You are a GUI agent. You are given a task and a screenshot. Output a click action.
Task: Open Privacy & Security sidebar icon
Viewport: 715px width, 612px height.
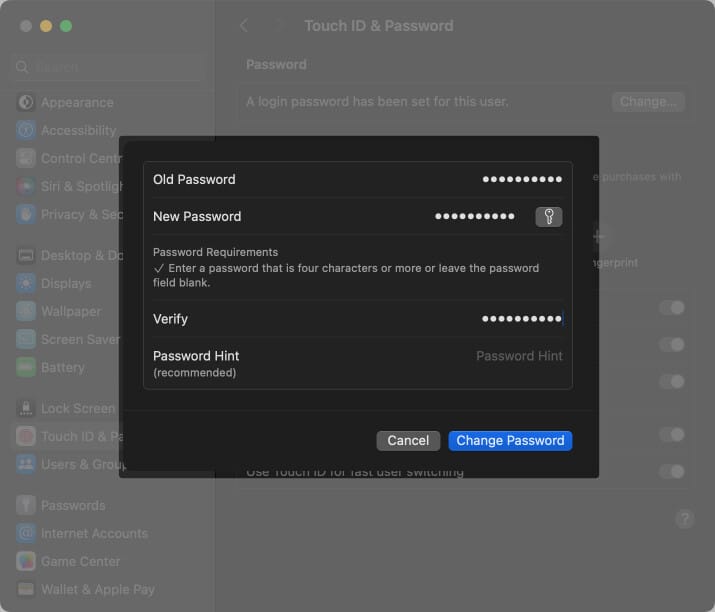(26, 214)
